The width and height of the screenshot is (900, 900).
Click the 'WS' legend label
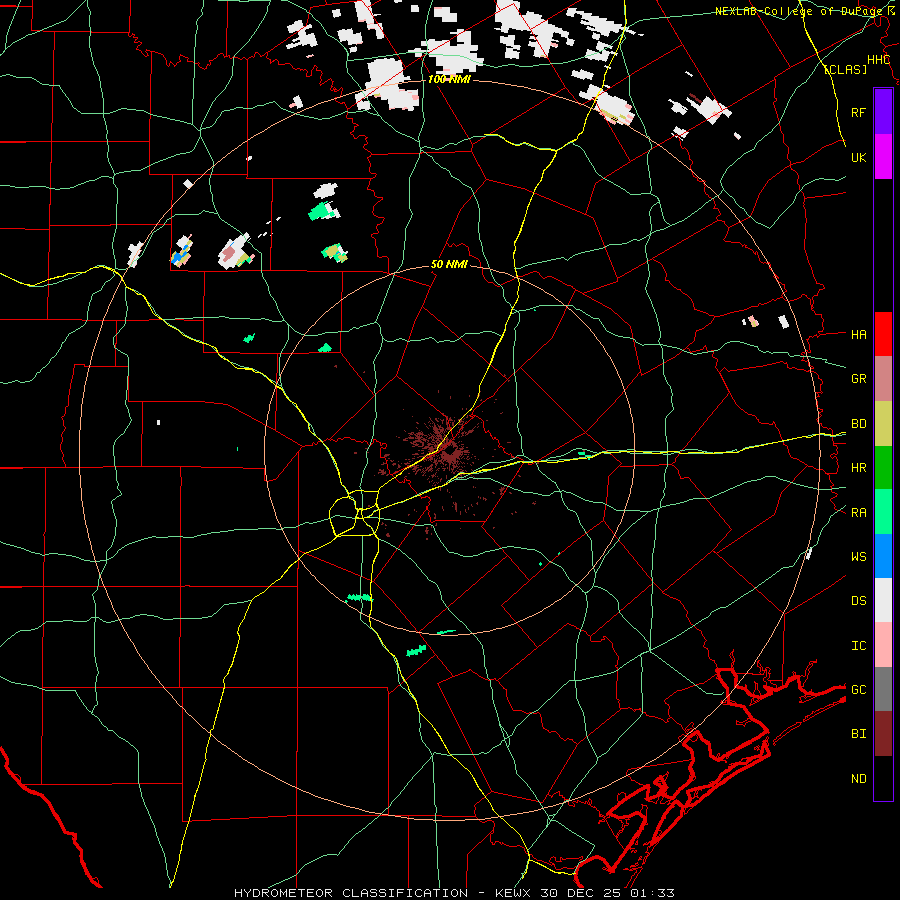tap(858, 556)
